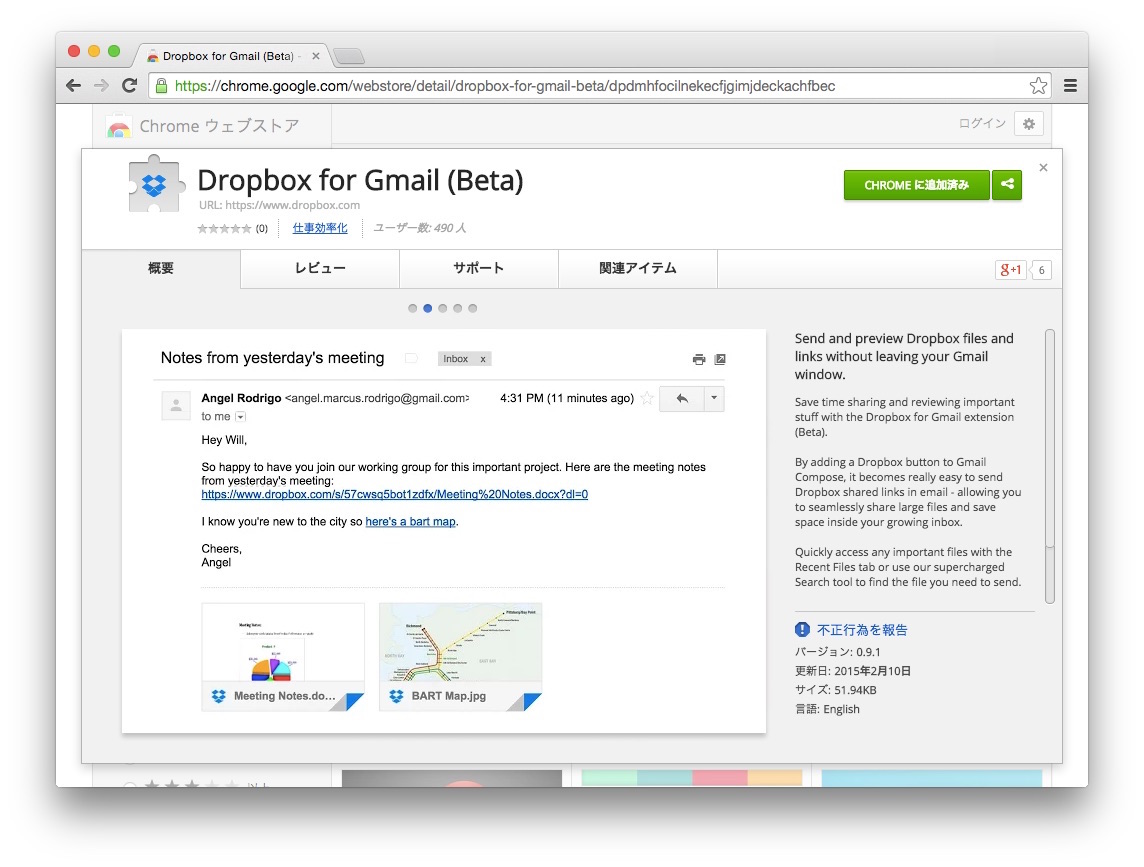Click the 不正行為を報告 link
This screenshot has width=1144, height=867.
pyautogui.click(x=862, y=630)
